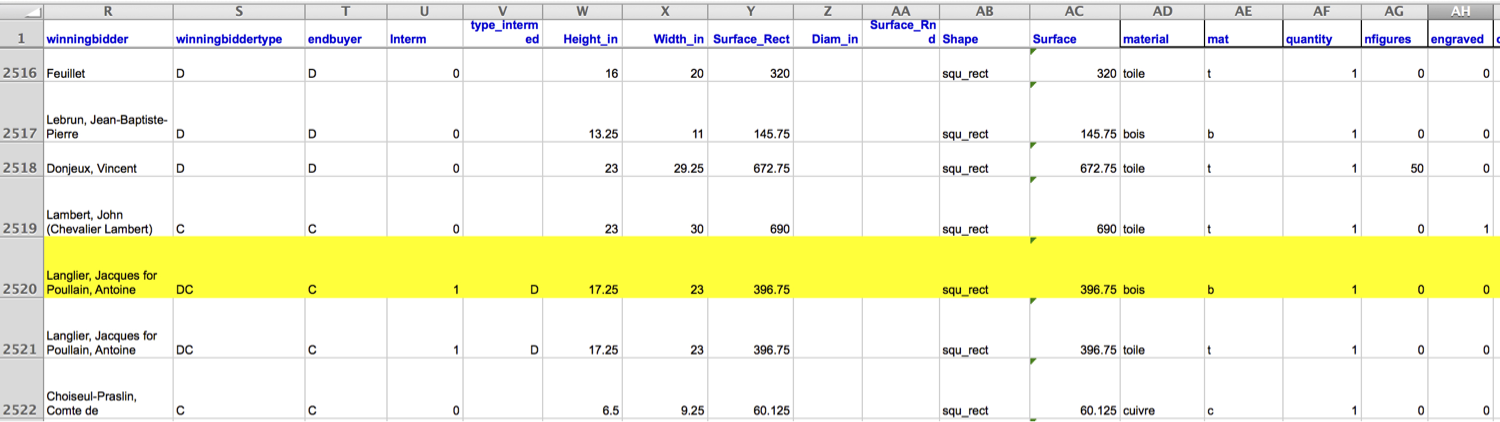Select column R header
The image size is (1500, 422).
point(107,10)
